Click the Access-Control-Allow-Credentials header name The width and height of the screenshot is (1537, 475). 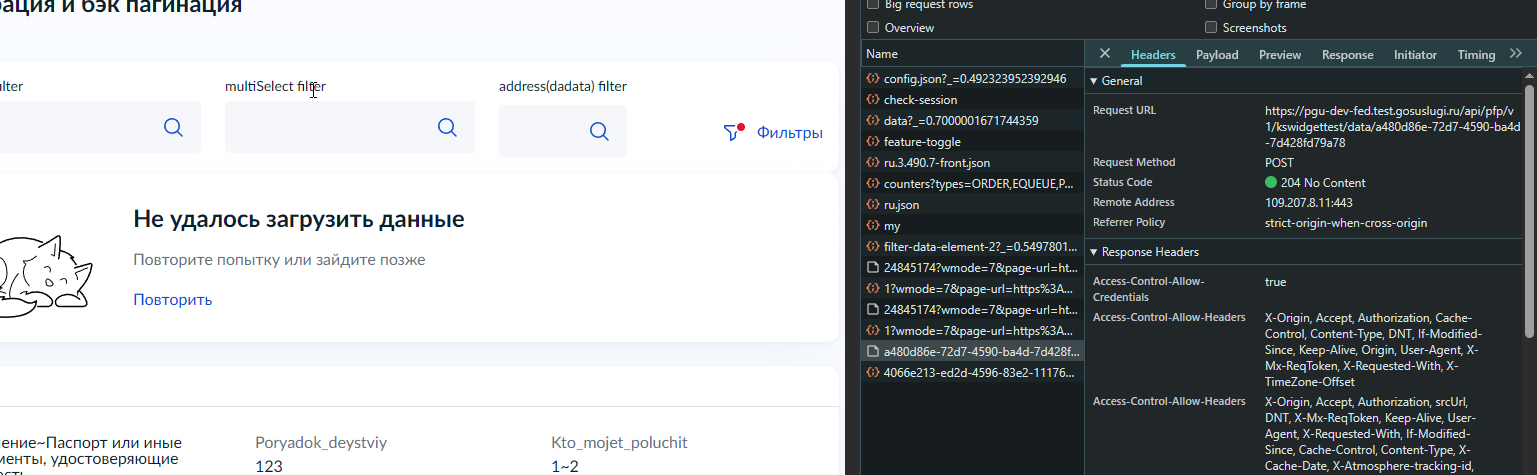pos(1149,289)
